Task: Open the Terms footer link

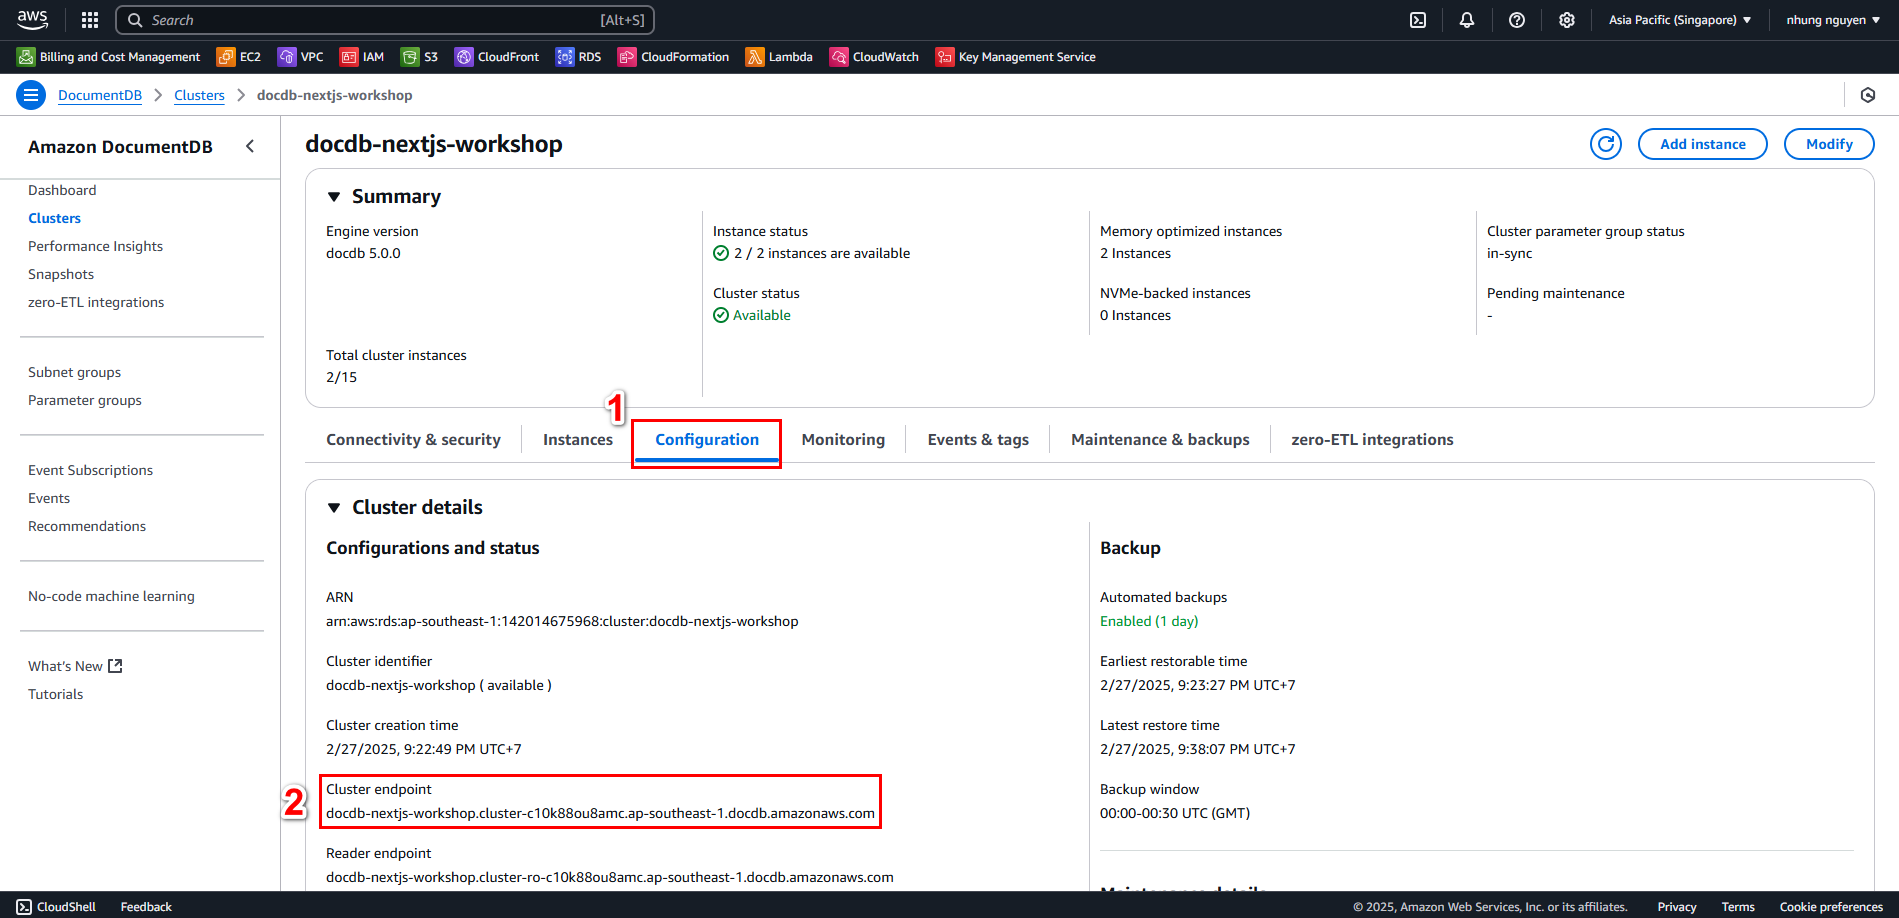Action: pos(1738,907)
